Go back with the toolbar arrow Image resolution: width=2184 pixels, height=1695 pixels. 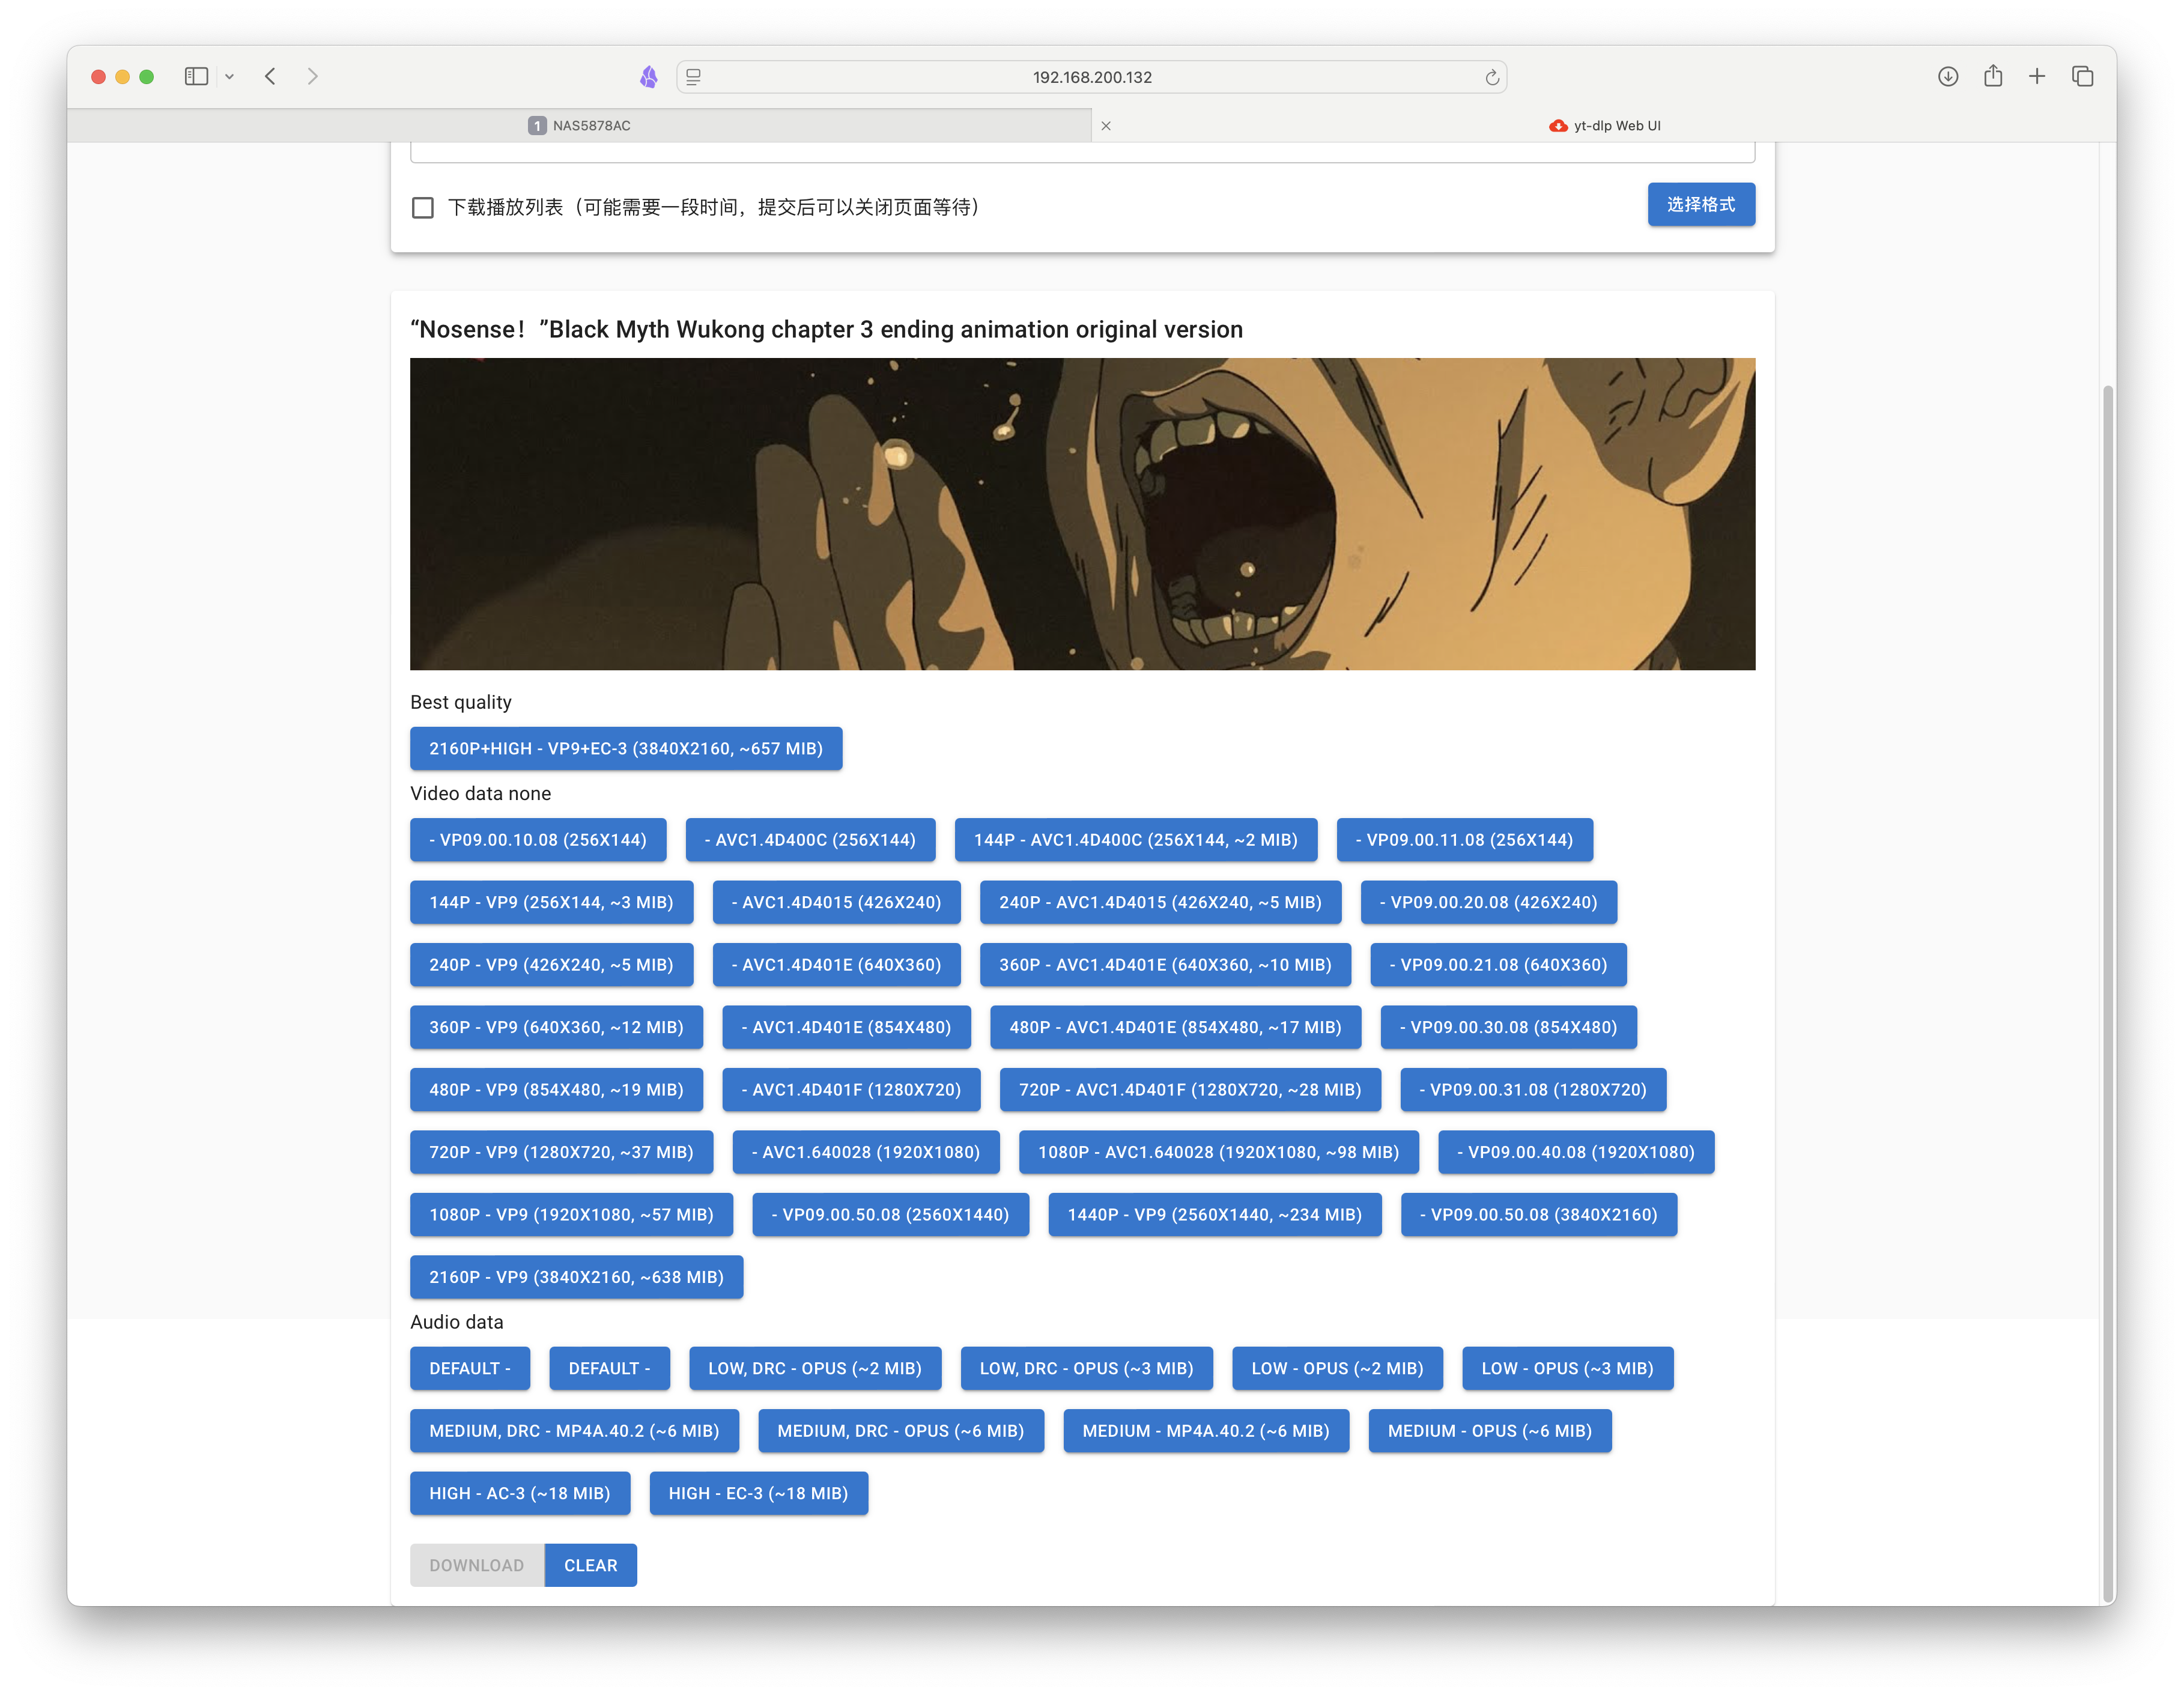coord(270,77)
